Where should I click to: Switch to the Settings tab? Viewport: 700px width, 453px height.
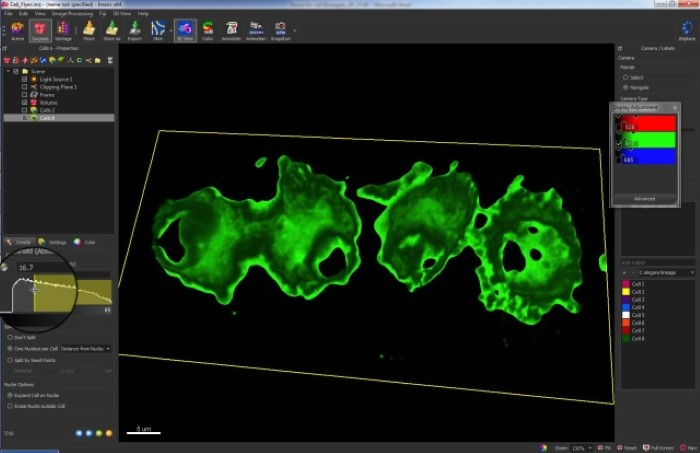click(53, 242)
